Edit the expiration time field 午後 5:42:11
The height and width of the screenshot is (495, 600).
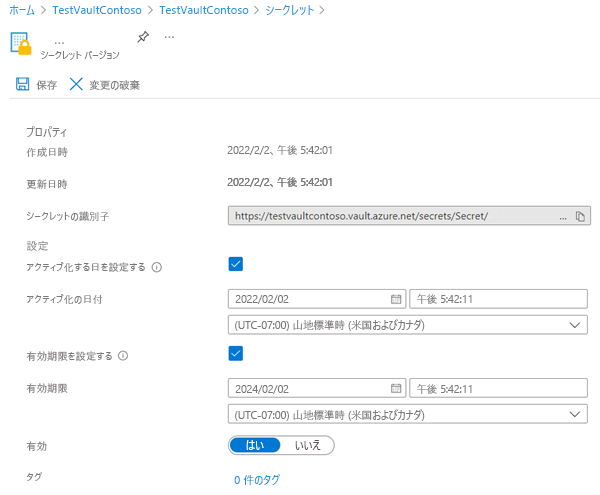click(499, 389)
